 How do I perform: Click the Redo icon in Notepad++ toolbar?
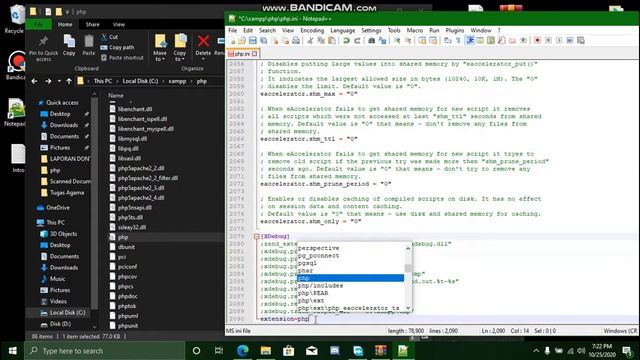pos(357,40)
